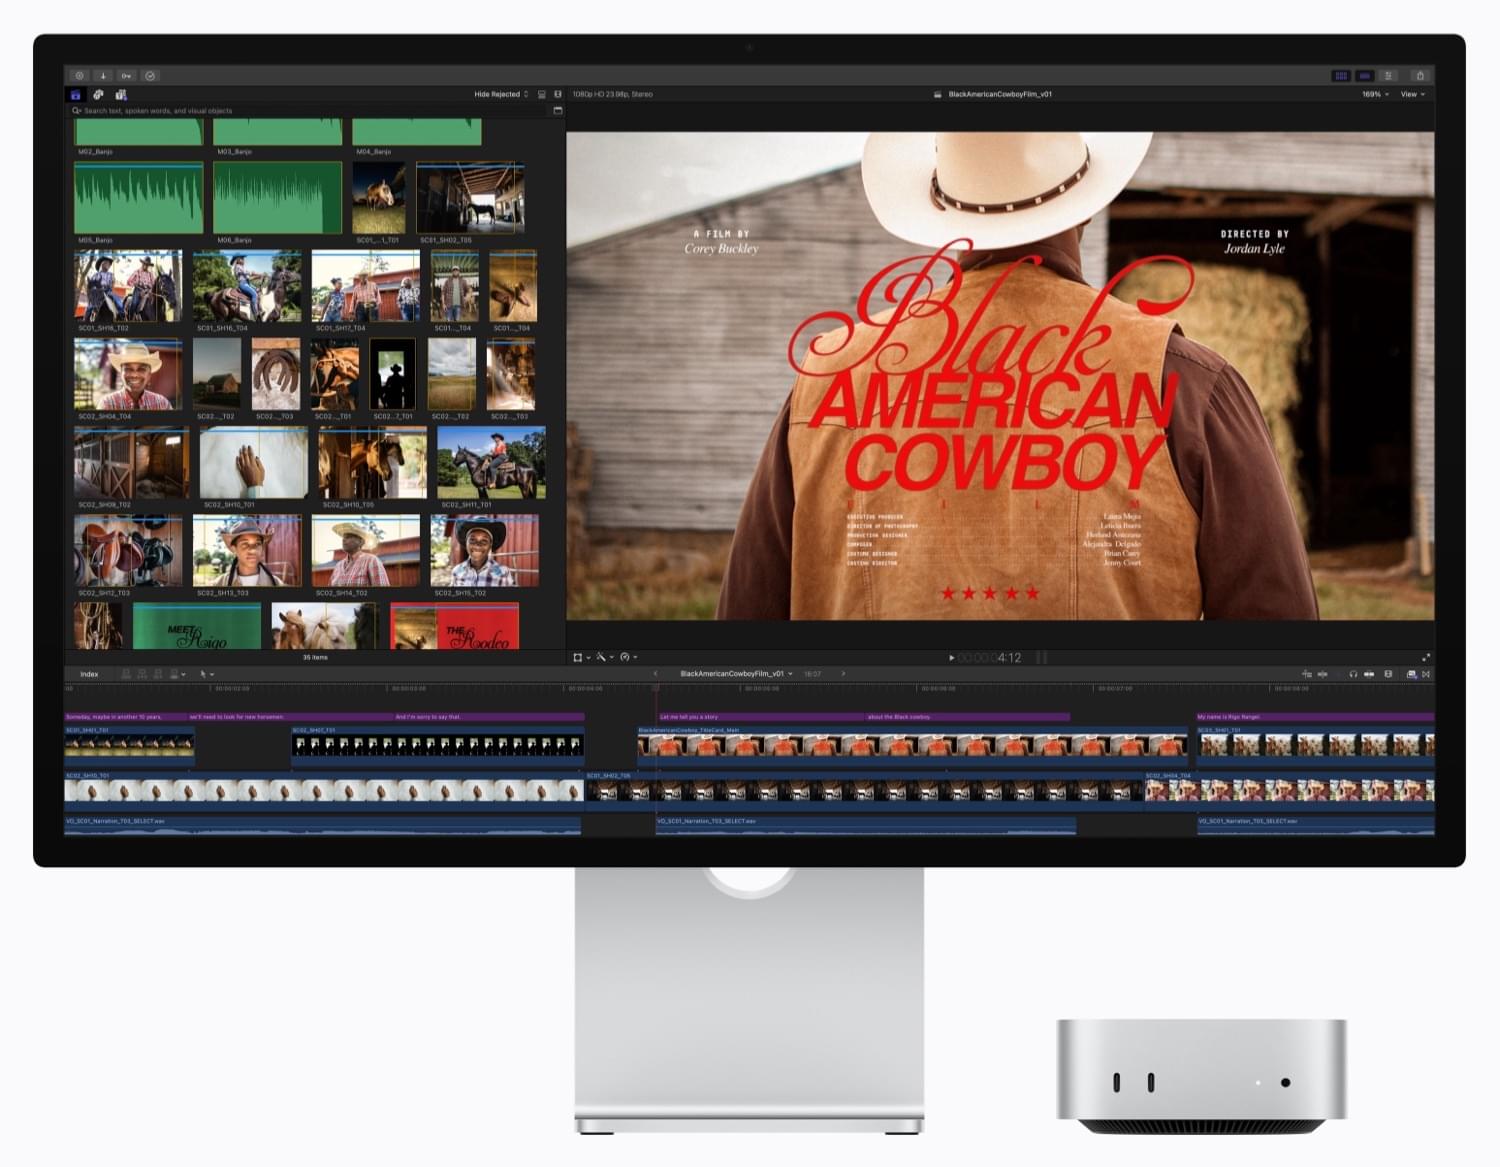Click 'about the Black cowboy' caption clip
1500x1167 pixels.
(967, 717)
